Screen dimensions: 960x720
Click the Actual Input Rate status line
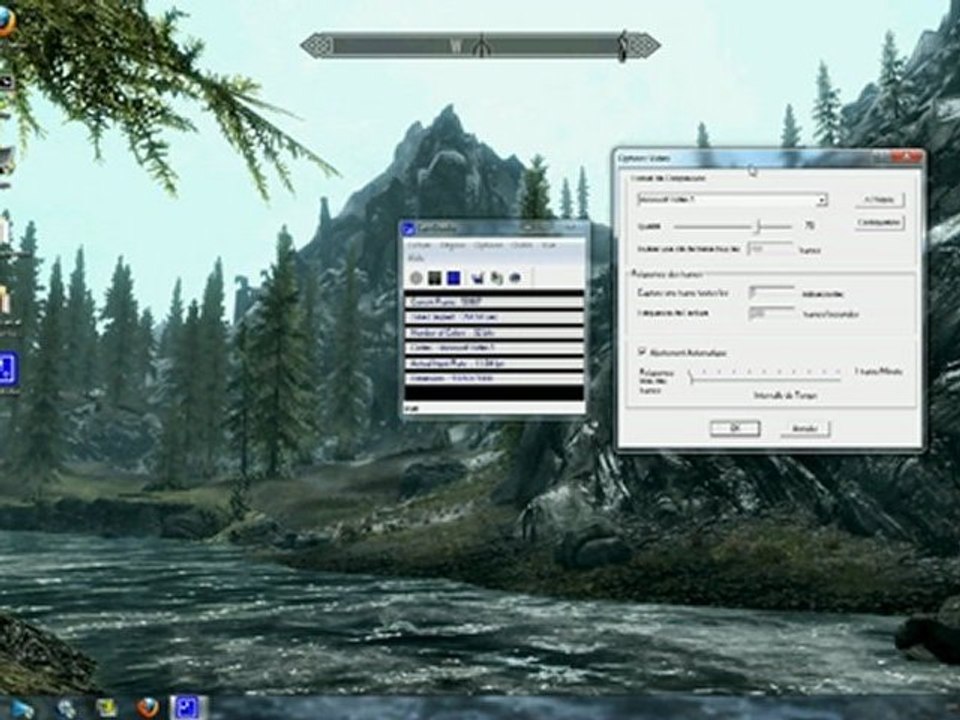pyautogui.click(x=493, y=364)
